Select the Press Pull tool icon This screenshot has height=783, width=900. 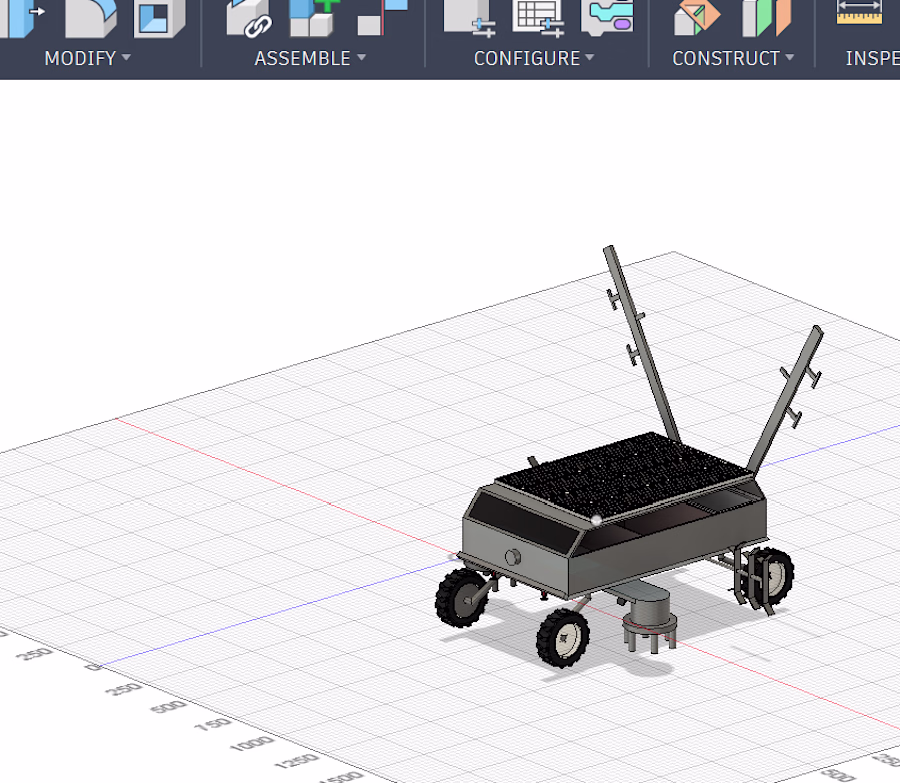pos(22,17)
